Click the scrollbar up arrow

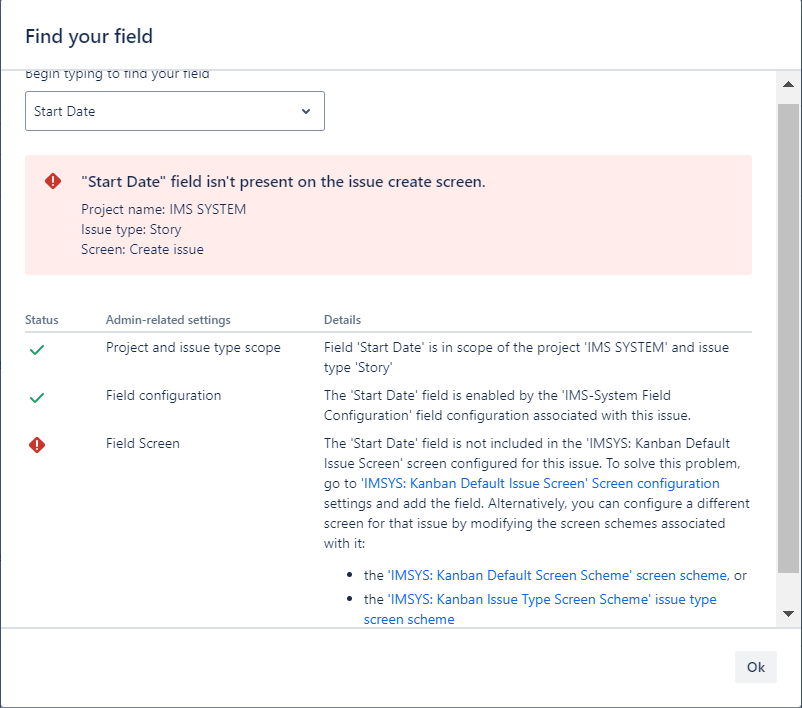pos(788,86)
